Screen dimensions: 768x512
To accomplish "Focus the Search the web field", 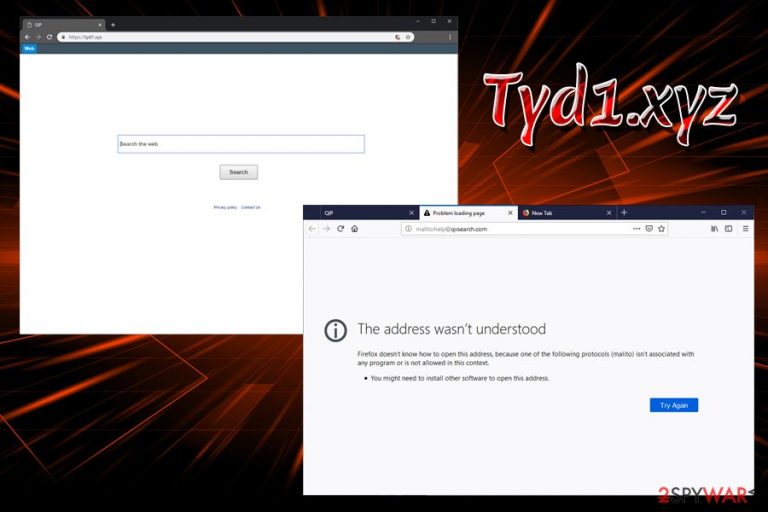I will pyautogui.click(x=241, y=144).
